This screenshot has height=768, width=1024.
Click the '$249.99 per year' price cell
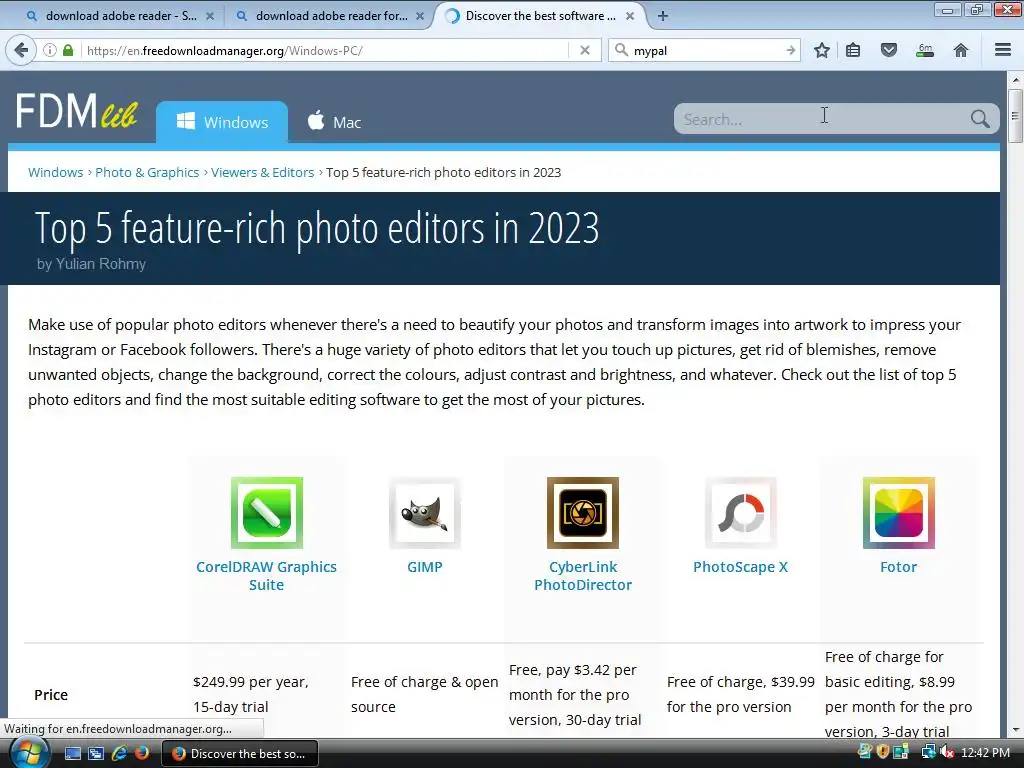pos(251,694)
